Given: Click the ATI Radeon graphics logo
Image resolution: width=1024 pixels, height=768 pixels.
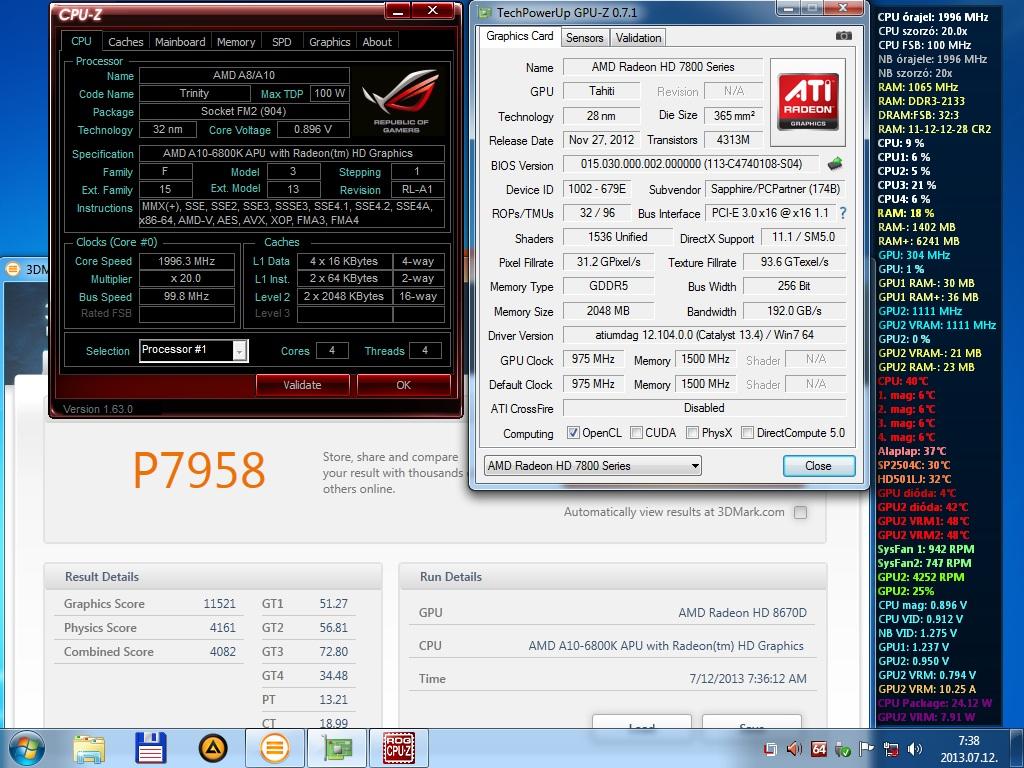Looking at the screenshot, I should point(808,102).
